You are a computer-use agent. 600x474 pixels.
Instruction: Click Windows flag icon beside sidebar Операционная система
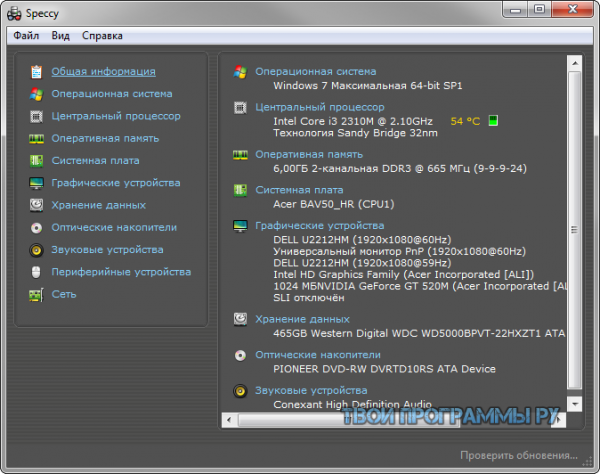(36, 94)
